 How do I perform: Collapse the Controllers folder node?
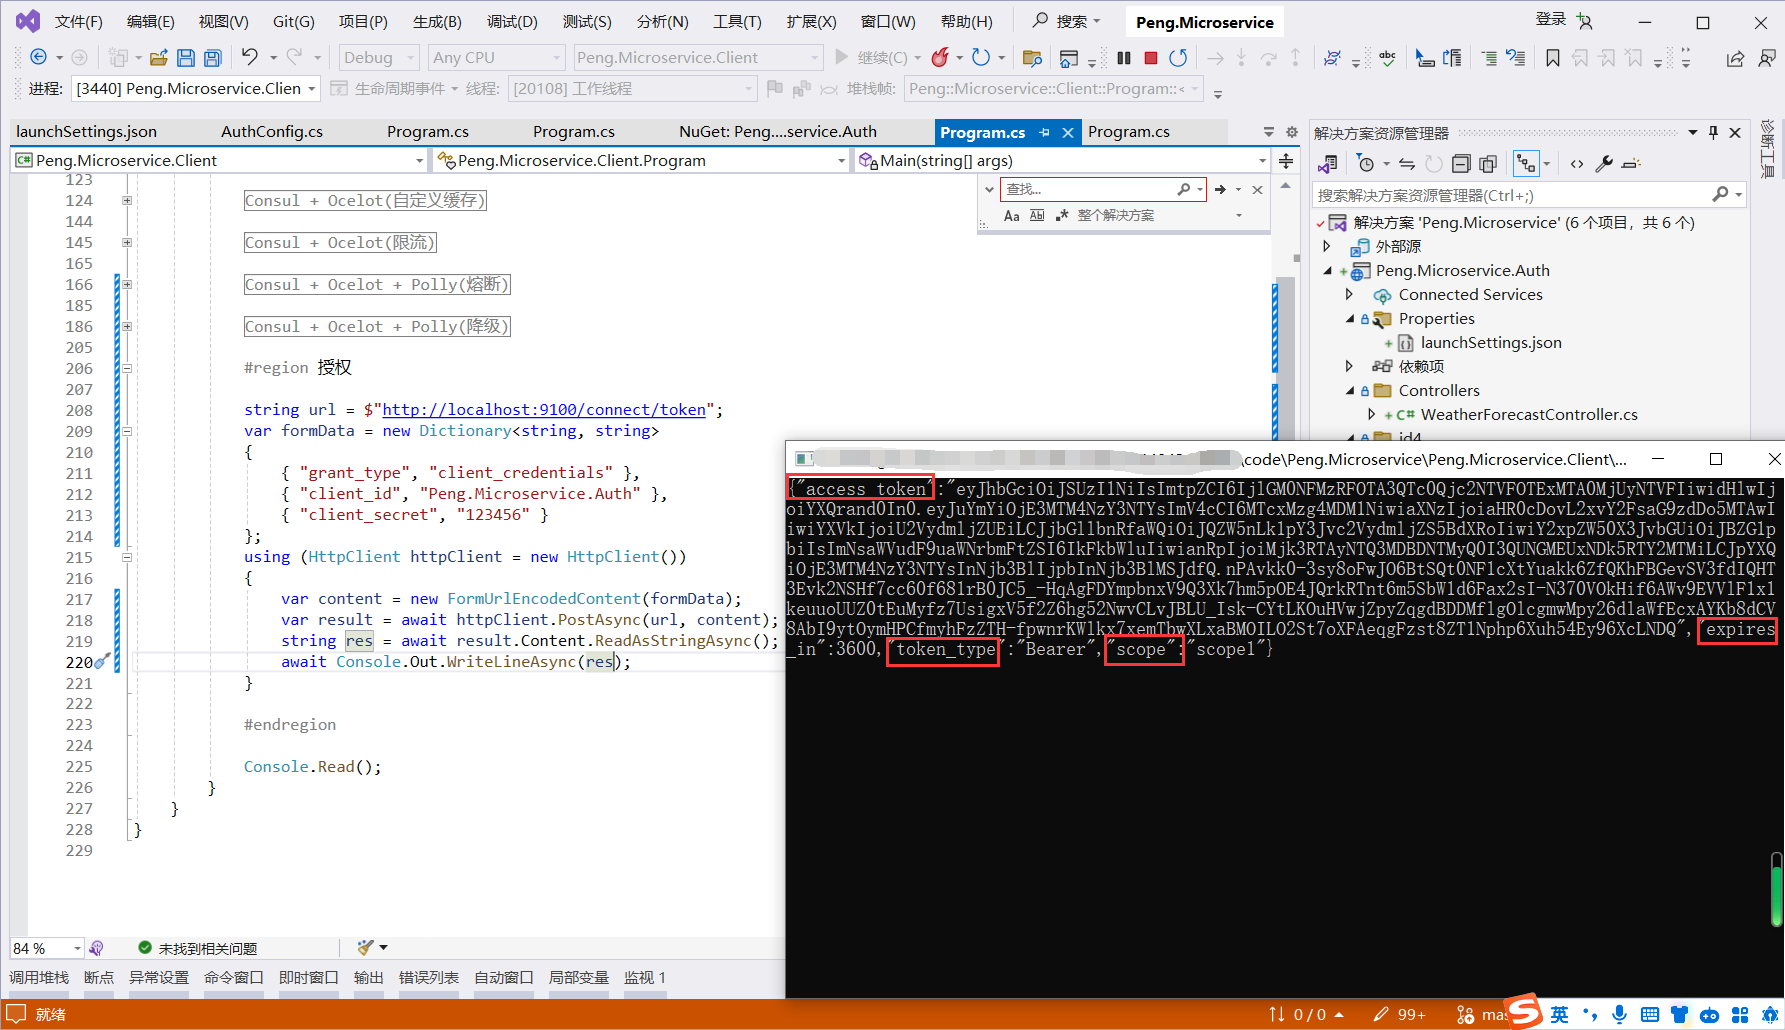pos(1349,391)
